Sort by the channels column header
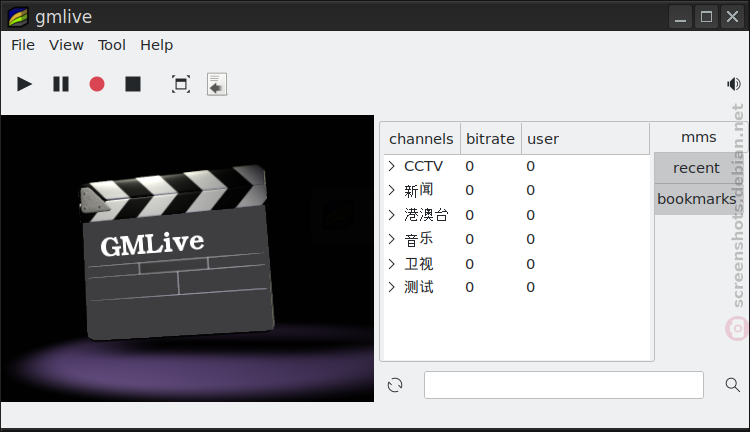 pos(421,139)
